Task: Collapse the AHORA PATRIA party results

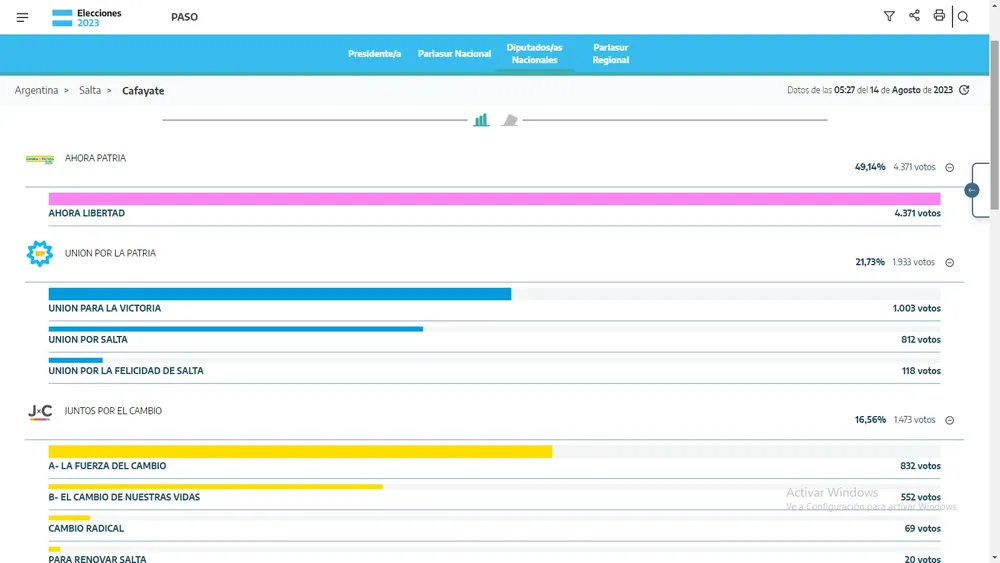Action: tap(950, 168)
